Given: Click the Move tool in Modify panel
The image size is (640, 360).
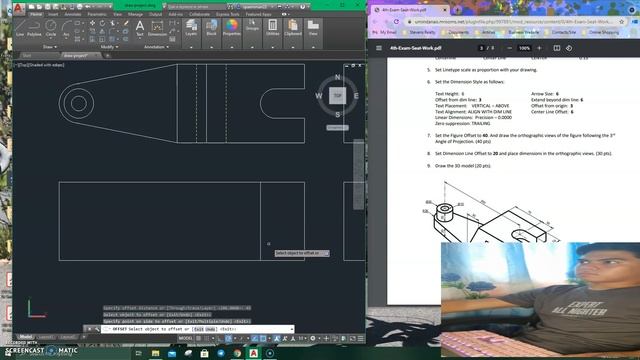Looking at the screenshot, I should coord(92,23).
